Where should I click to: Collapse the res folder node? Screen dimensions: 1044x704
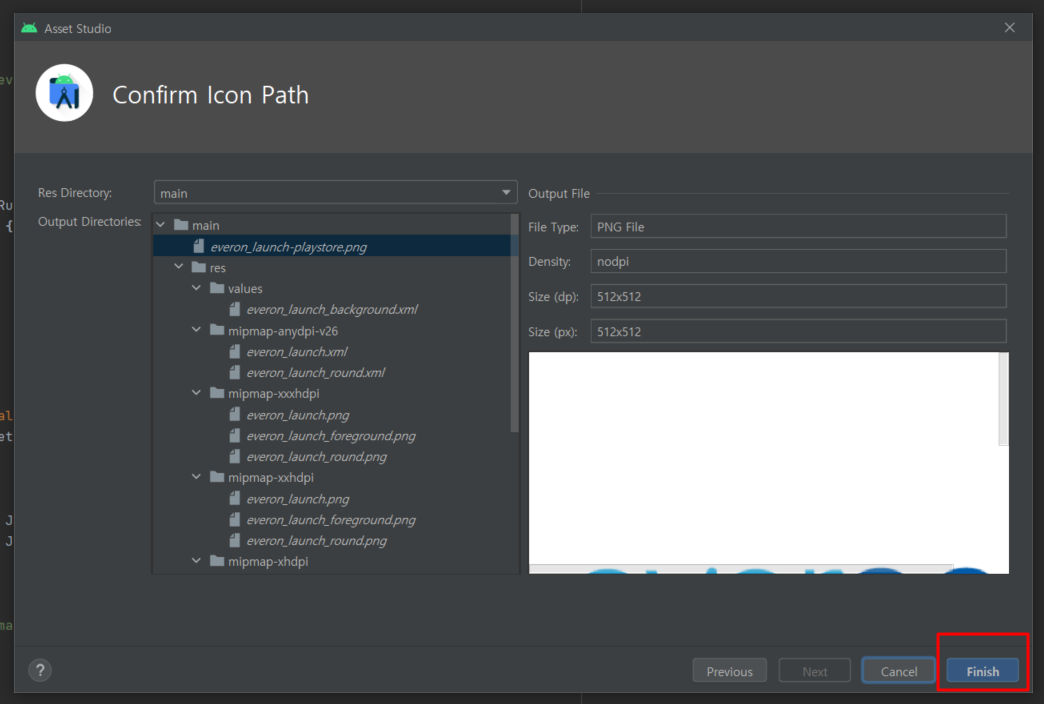(x=178, y=267)
